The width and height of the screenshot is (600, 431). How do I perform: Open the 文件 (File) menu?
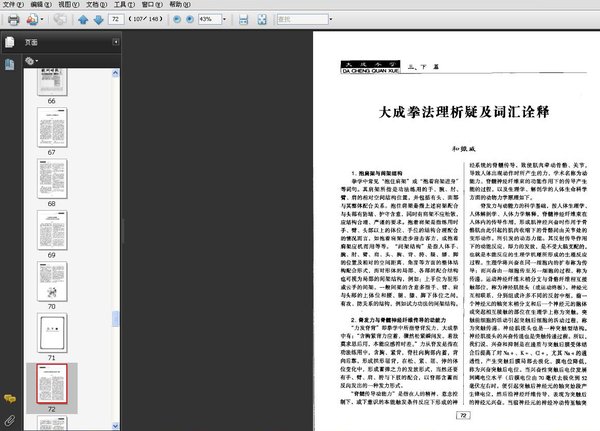point(13,5)
